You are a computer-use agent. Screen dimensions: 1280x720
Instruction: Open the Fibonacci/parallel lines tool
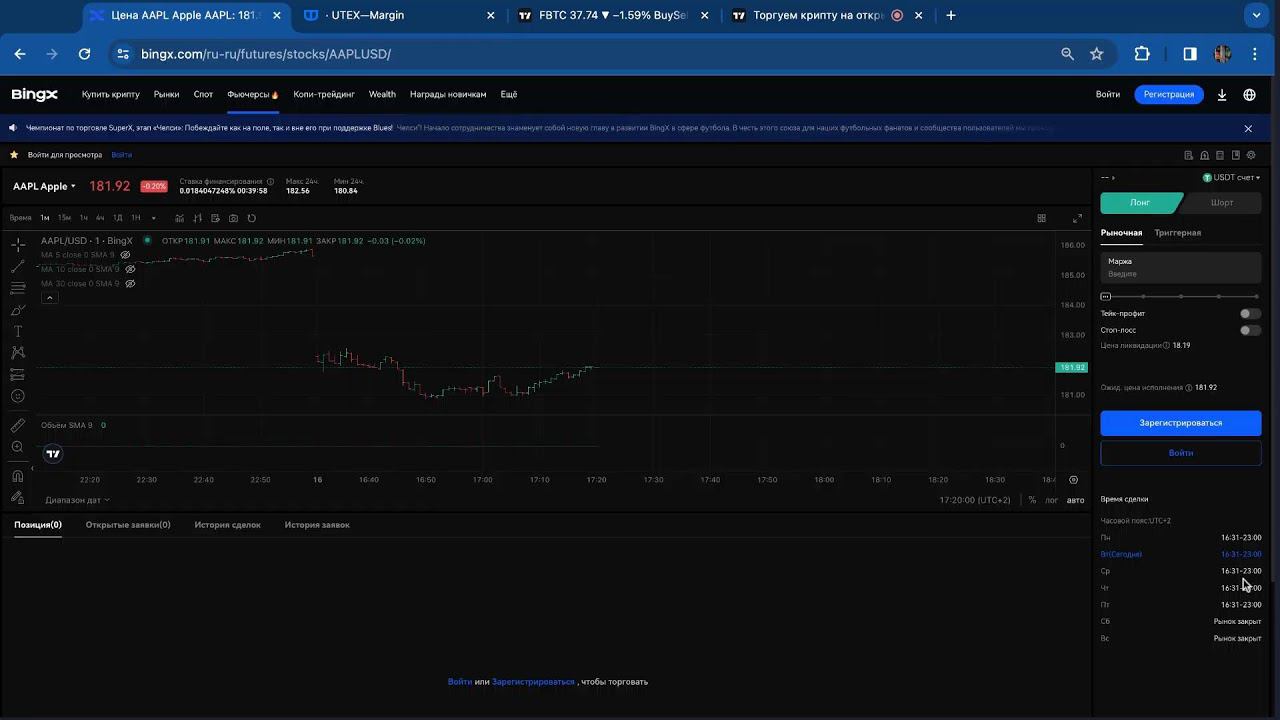tap(18, 288)
